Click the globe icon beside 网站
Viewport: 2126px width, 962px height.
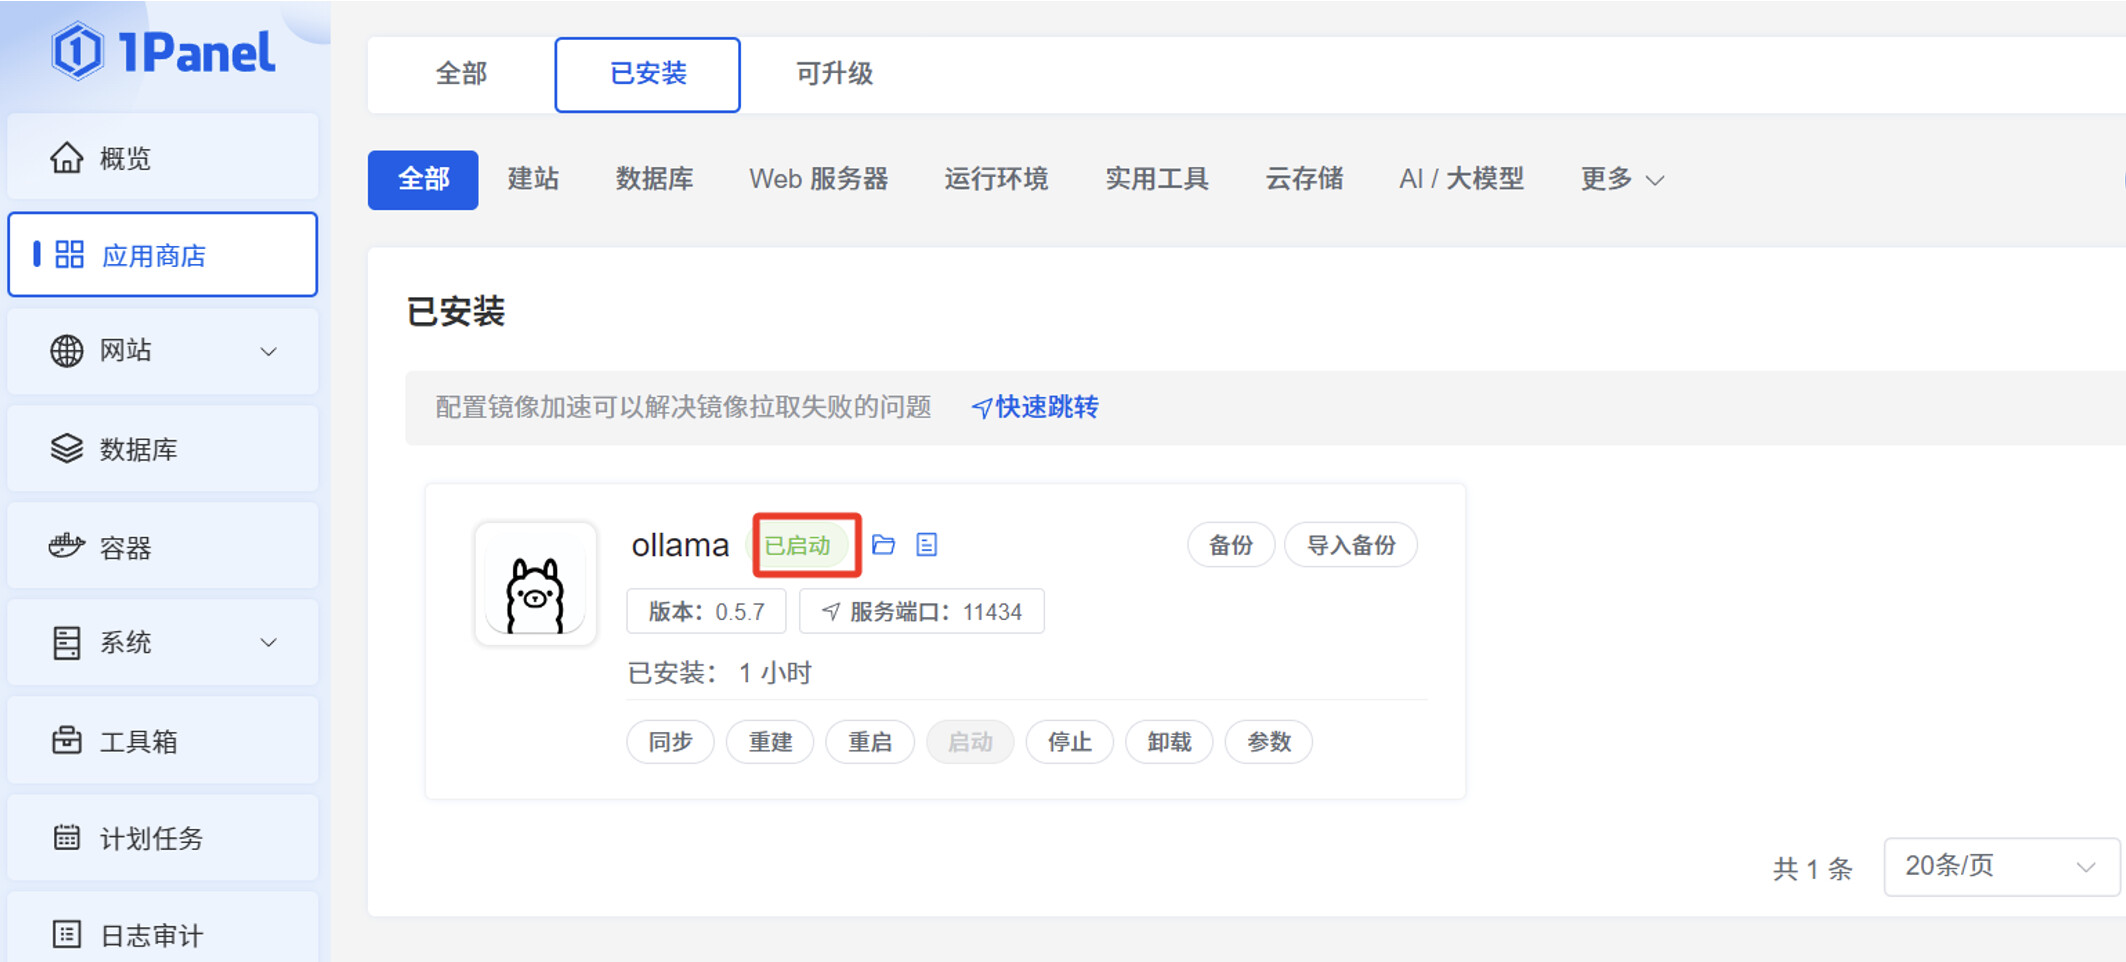67,351
